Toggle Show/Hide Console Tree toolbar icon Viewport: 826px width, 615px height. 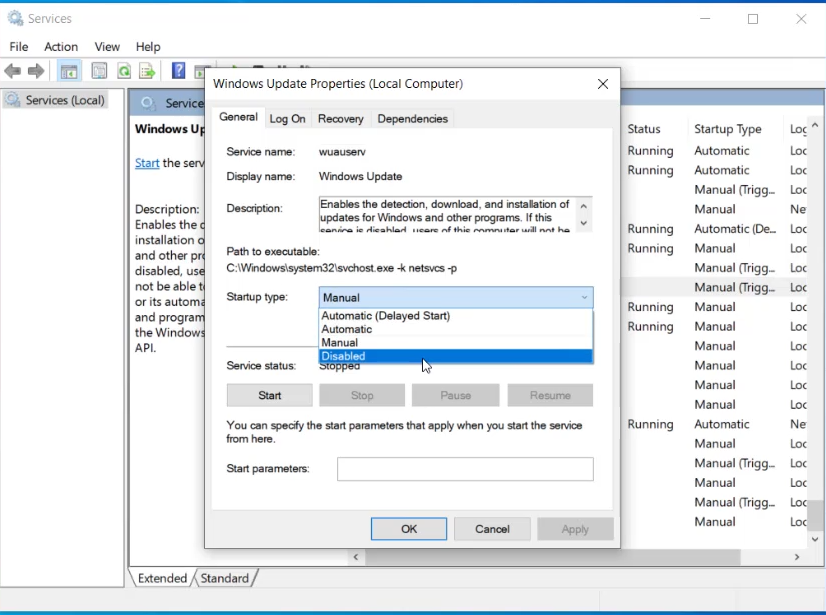click(x=69, y=71)
